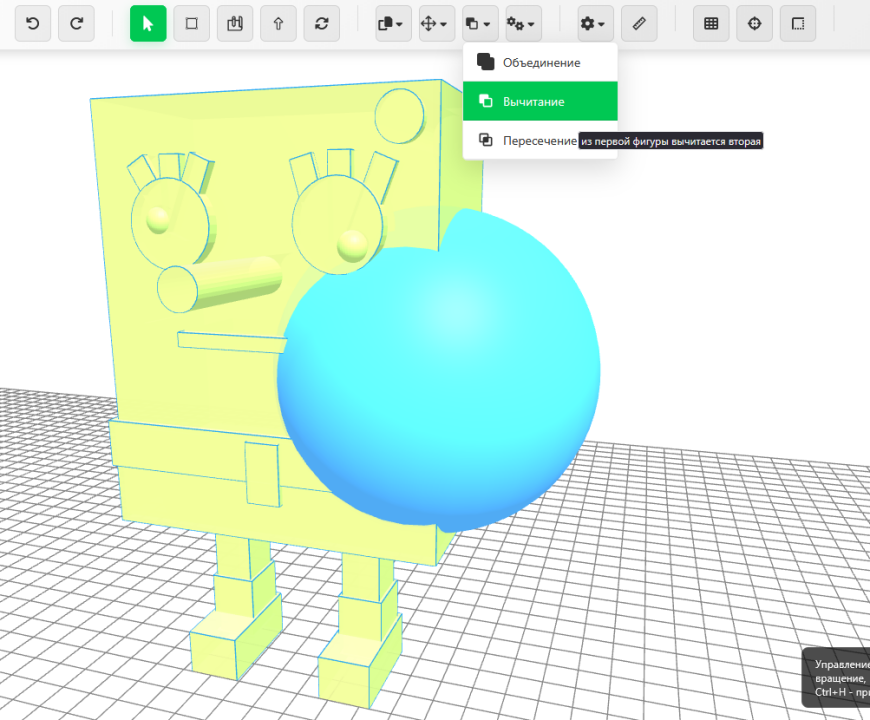Click the Redo arrow icon
870x720 pixels.
pyautogui.click(x=77, y=23)
